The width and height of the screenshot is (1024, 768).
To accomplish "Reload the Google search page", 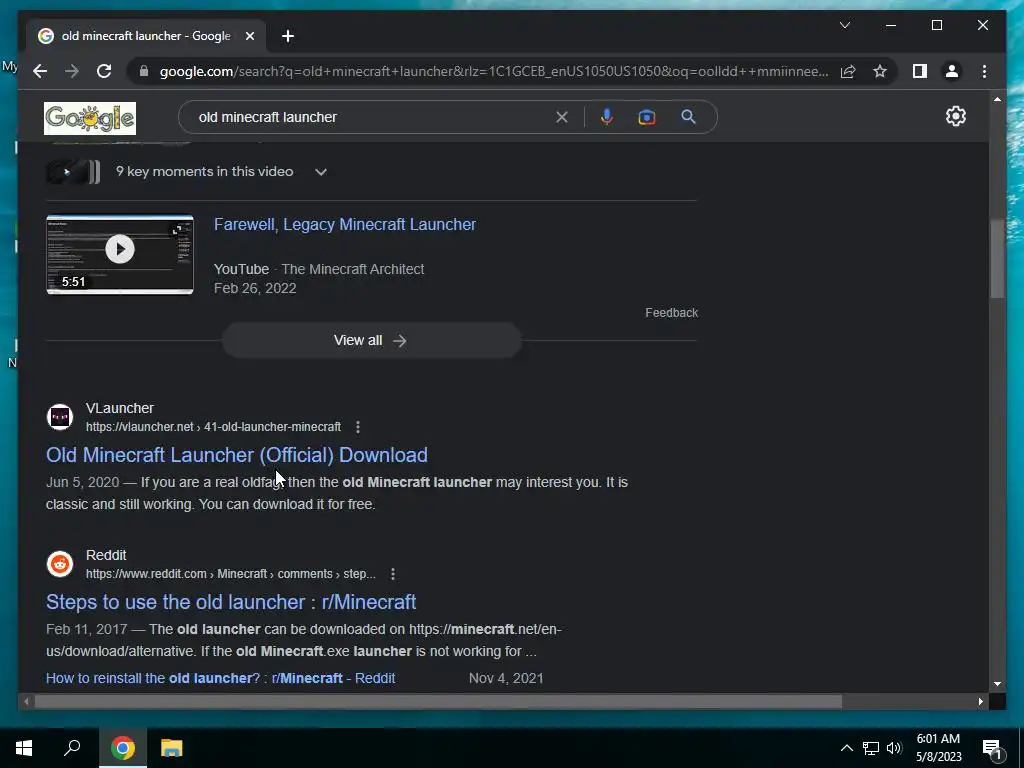I will coord(104,71).
